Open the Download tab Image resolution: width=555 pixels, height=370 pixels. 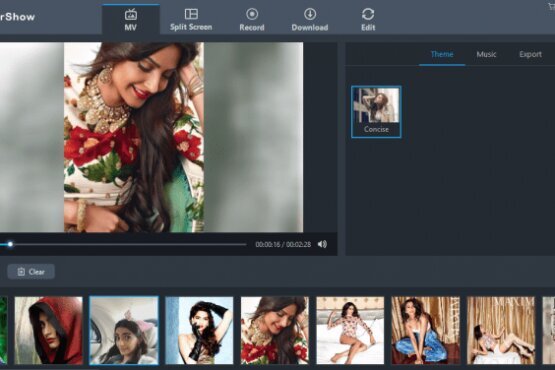pos(310,20)
